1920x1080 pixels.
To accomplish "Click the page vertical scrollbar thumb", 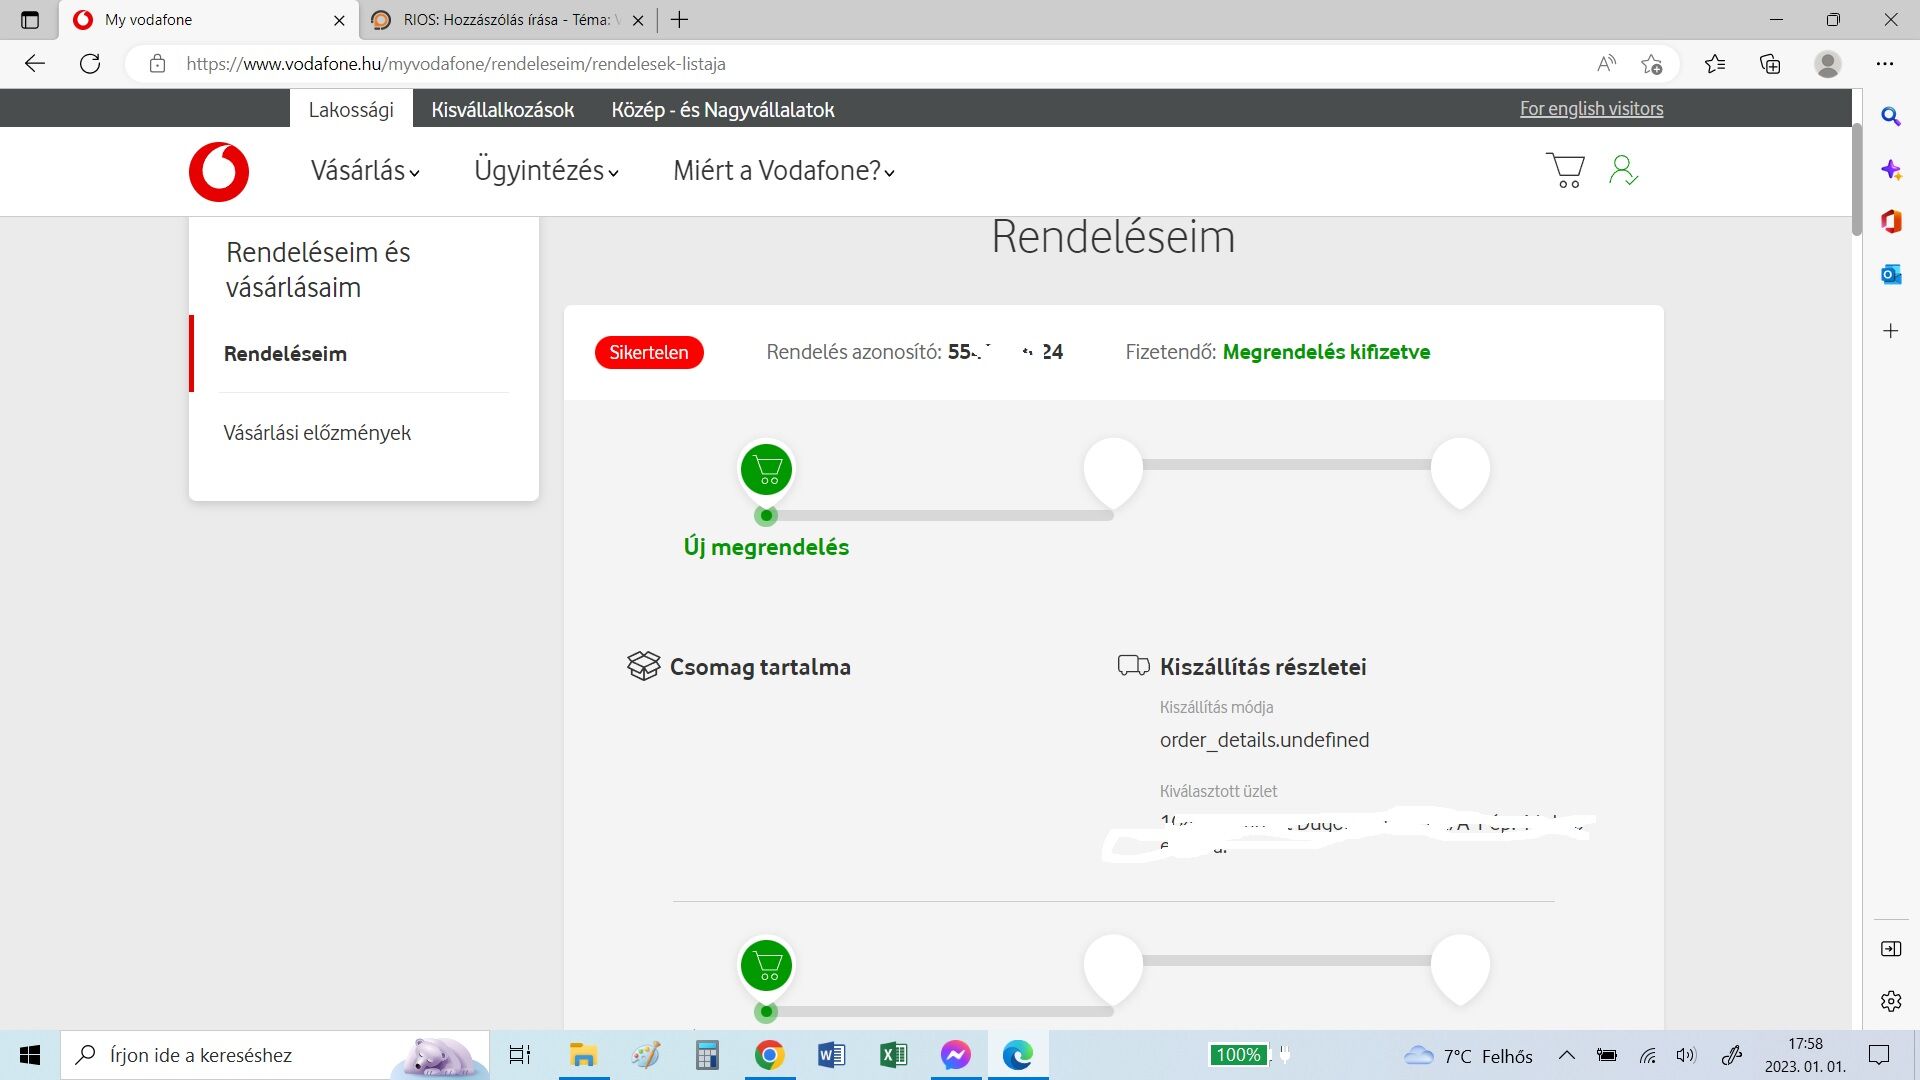I will point(1856,180).
